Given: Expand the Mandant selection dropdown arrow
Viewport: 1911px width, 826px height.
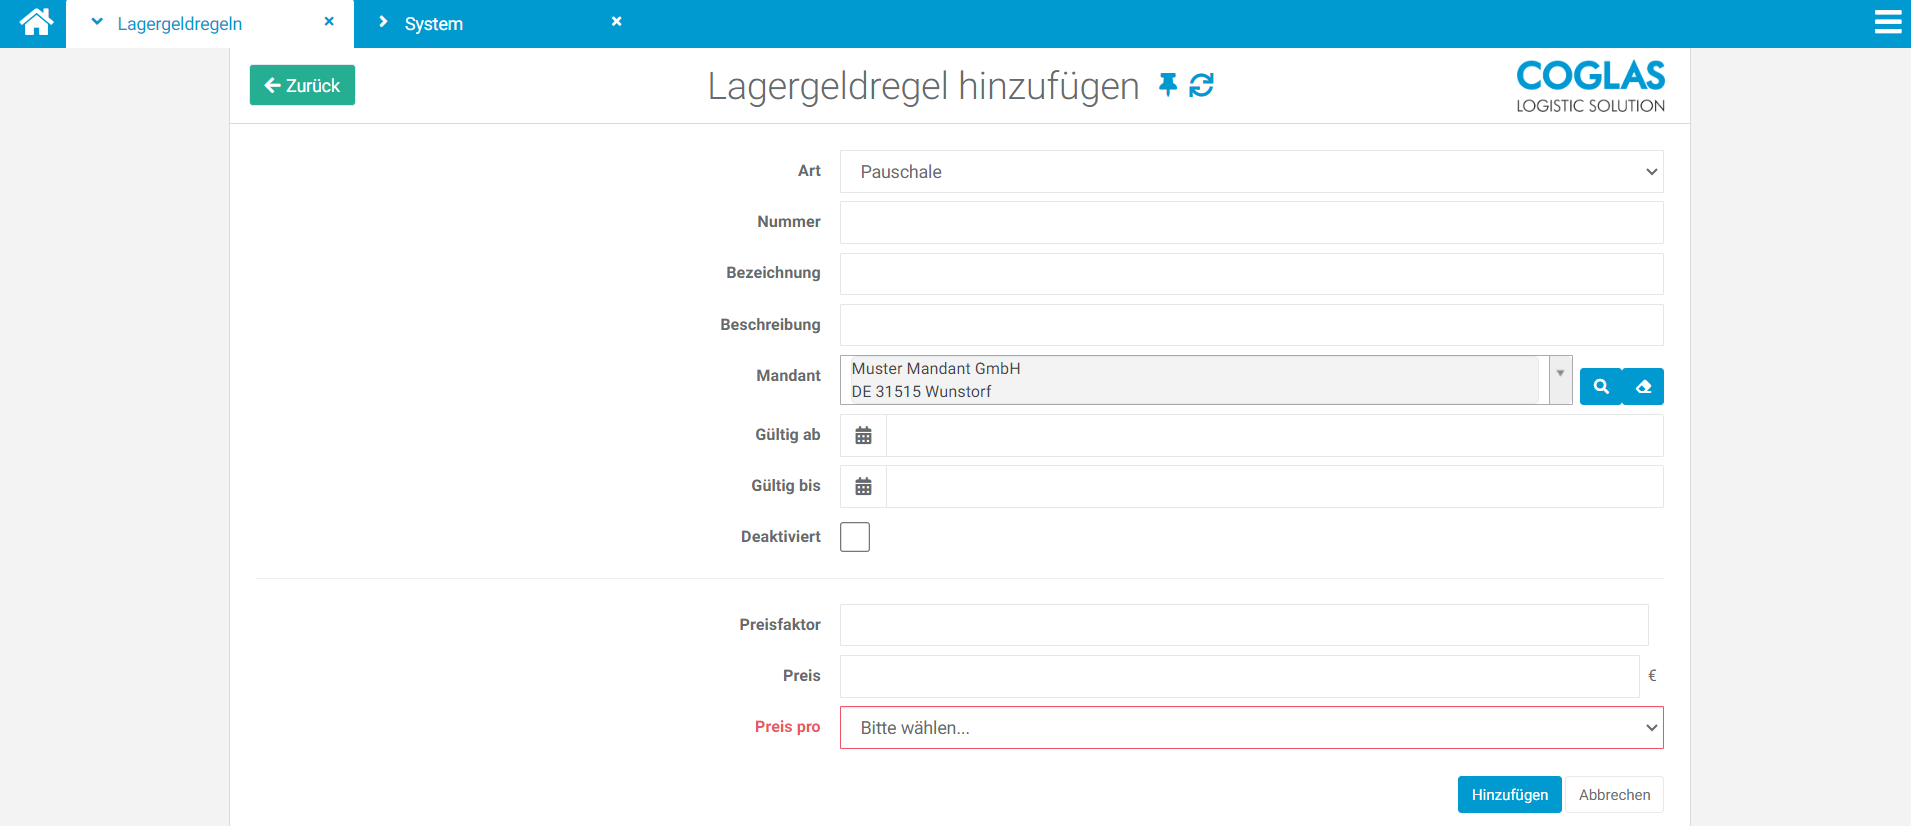Looking at the screenshot, I should 1560,373.
